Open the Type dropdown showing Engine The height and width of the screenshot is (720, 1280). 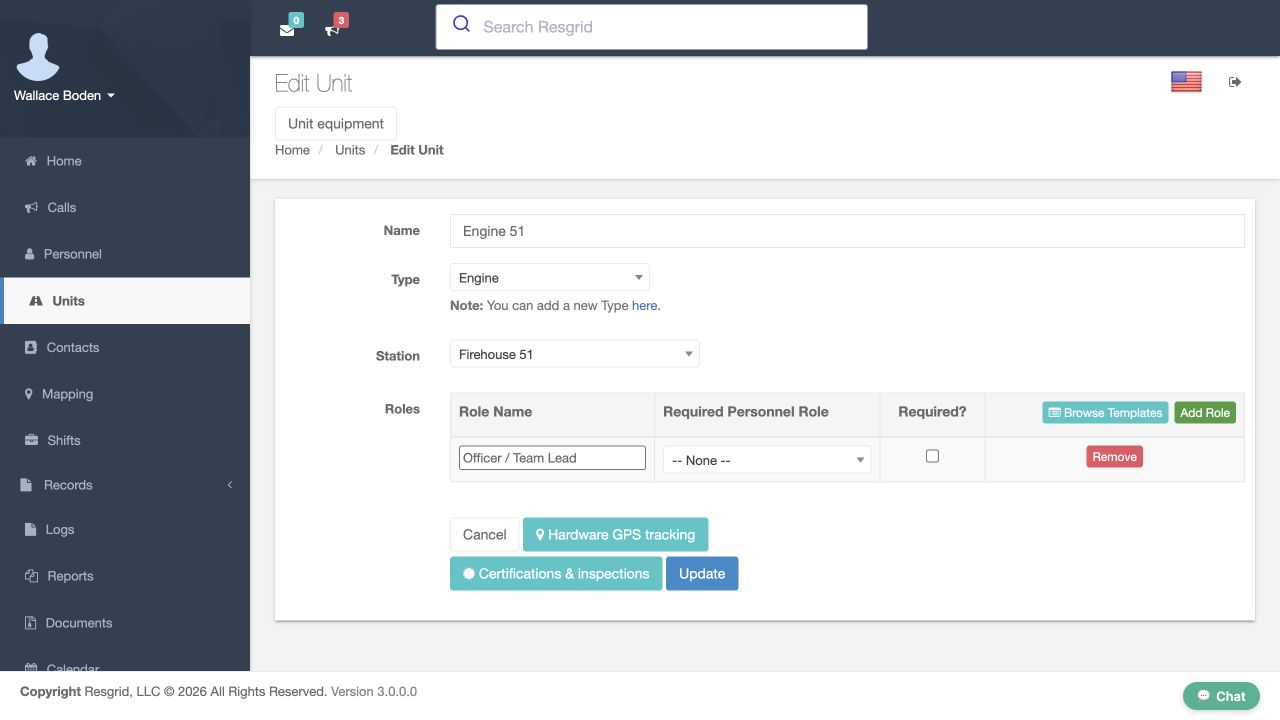coord(550,278)
